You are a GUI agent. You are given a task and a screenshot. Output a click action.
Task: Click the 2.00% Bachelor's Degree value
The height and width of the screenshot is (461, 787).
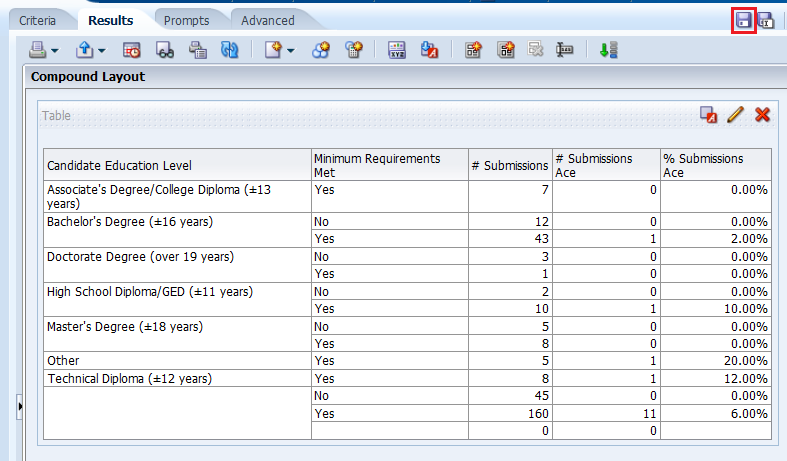click(749, 239)
